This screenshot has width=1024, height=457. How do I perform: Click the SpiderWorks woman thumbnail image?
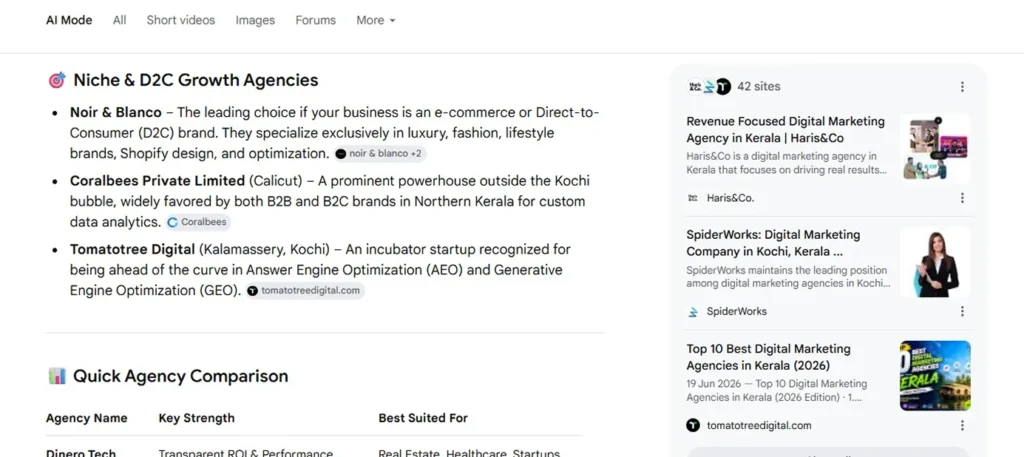[935, 262]
